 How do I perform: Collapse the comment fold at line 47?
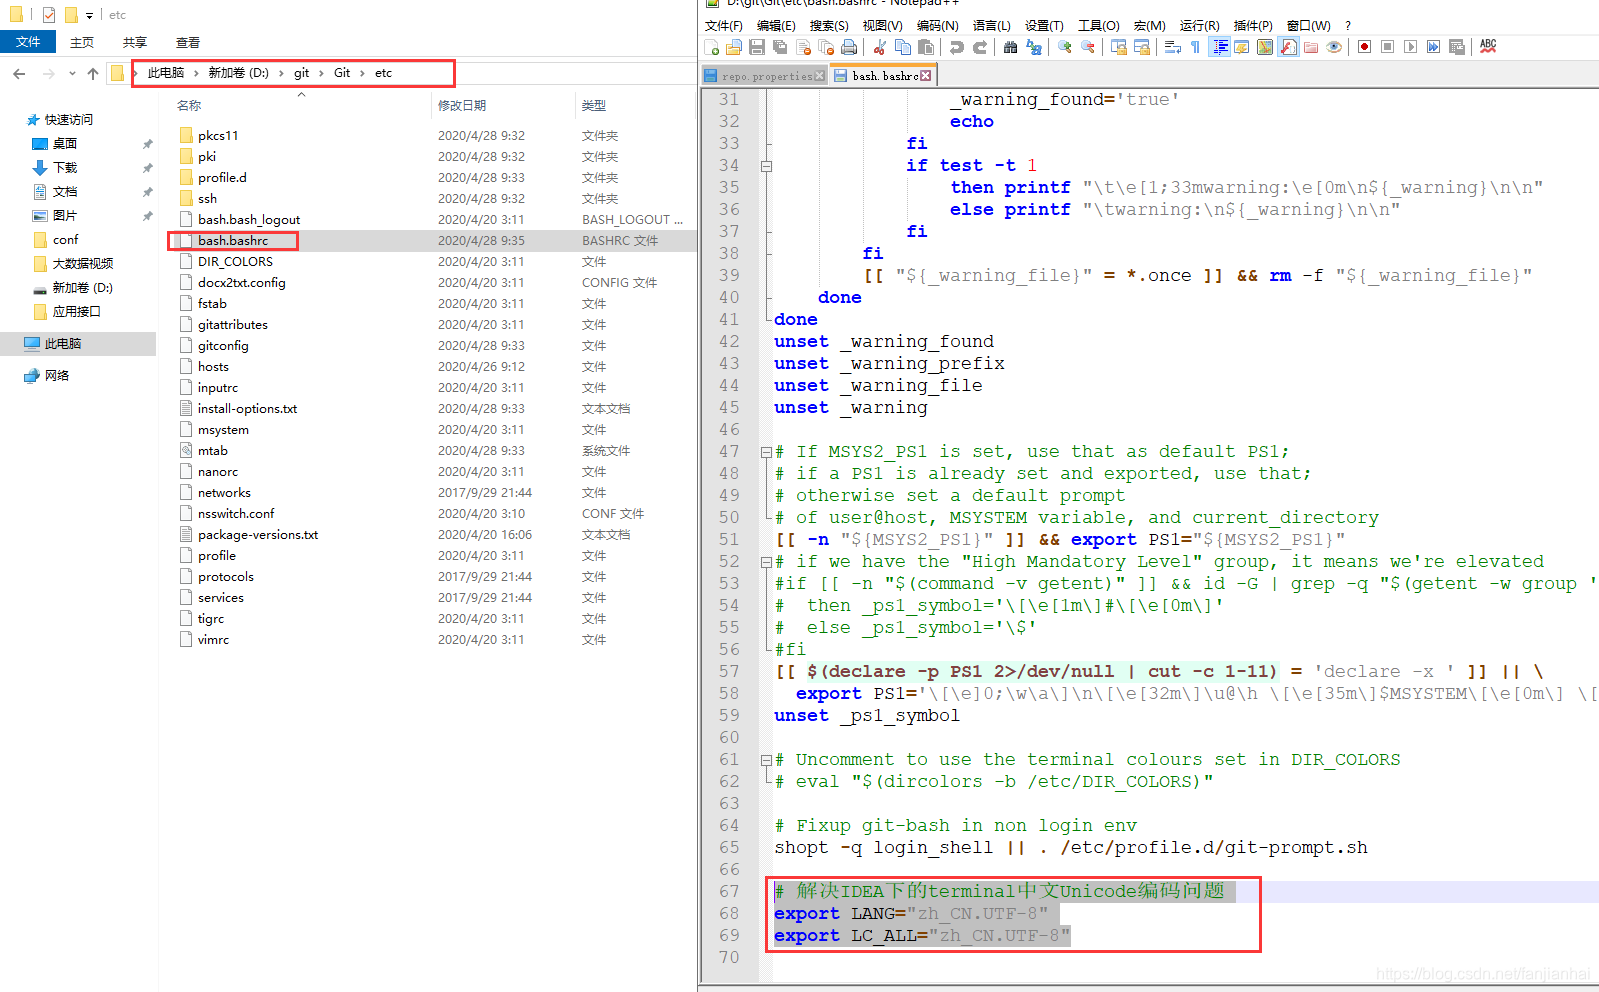click(x=767, y=452)
